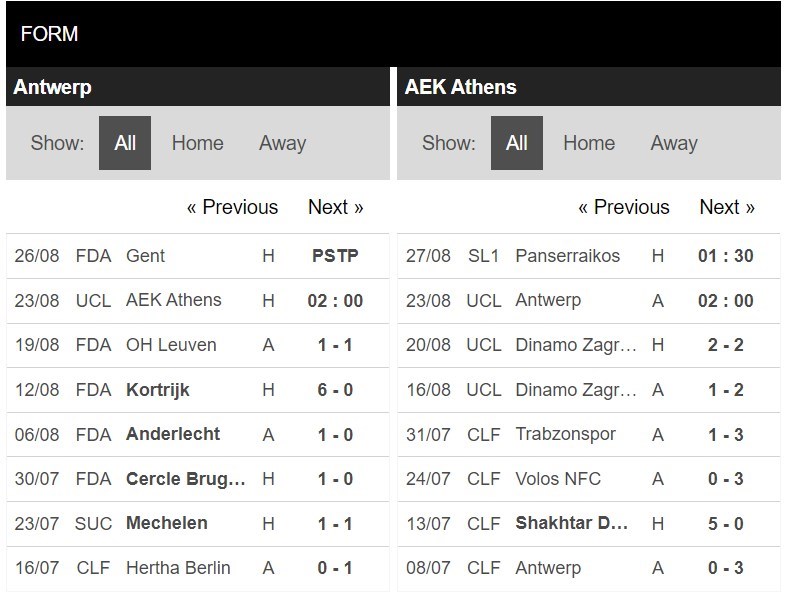Select Volos NFC match on 24/07
This screenshot has width=791, height=603.
(x=589, y=479)
